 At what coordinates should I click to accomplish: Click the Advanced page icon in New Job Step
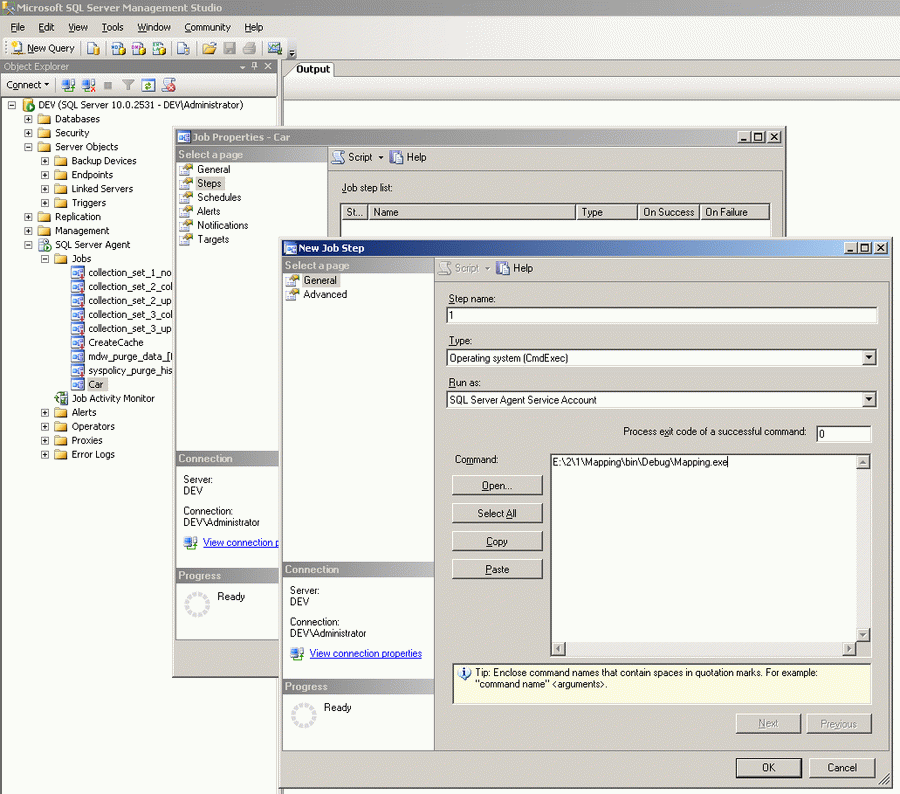coord(293,295)
